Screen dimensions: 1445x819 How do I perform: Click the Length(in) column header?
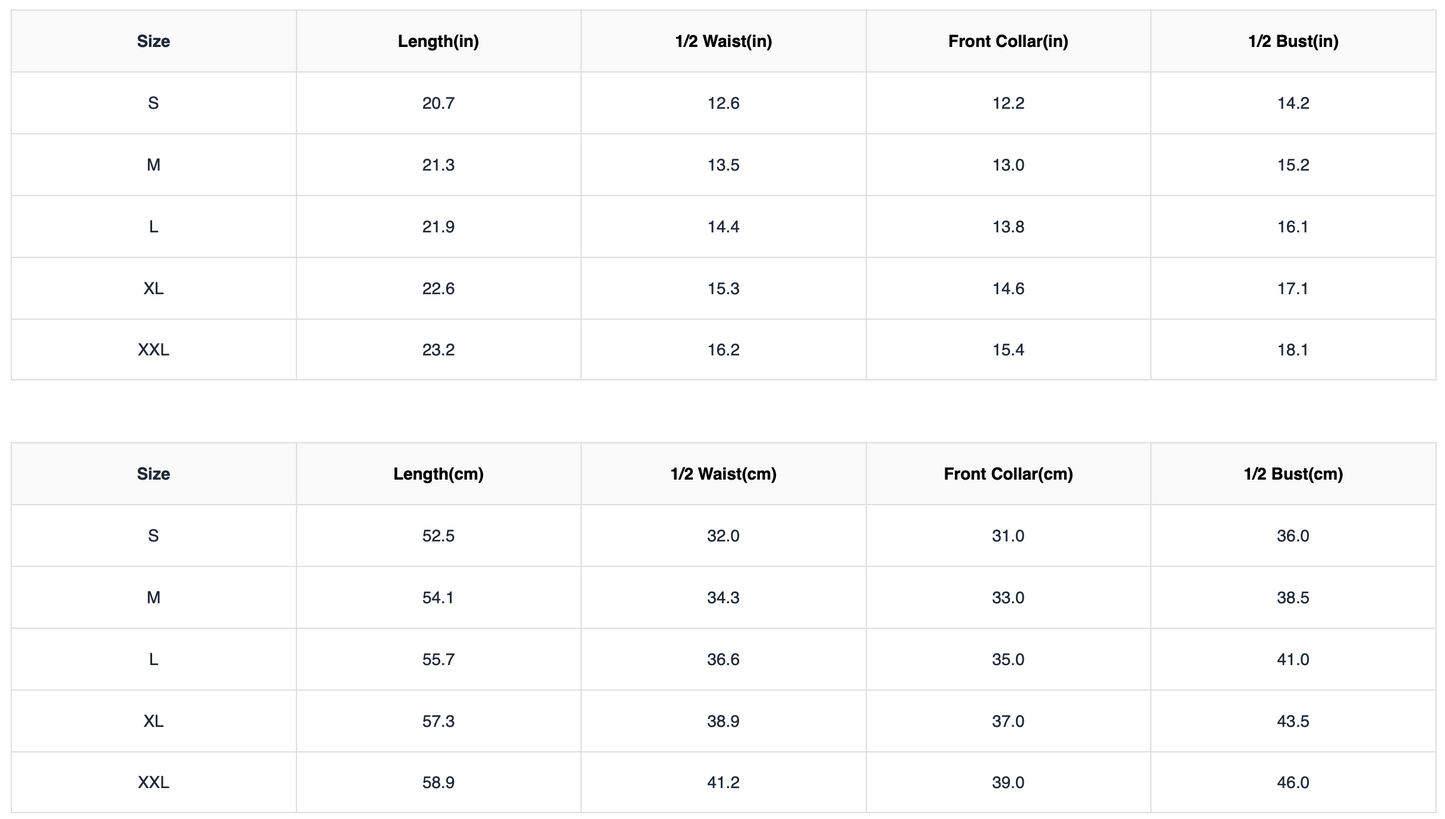[x=438, y=41]
